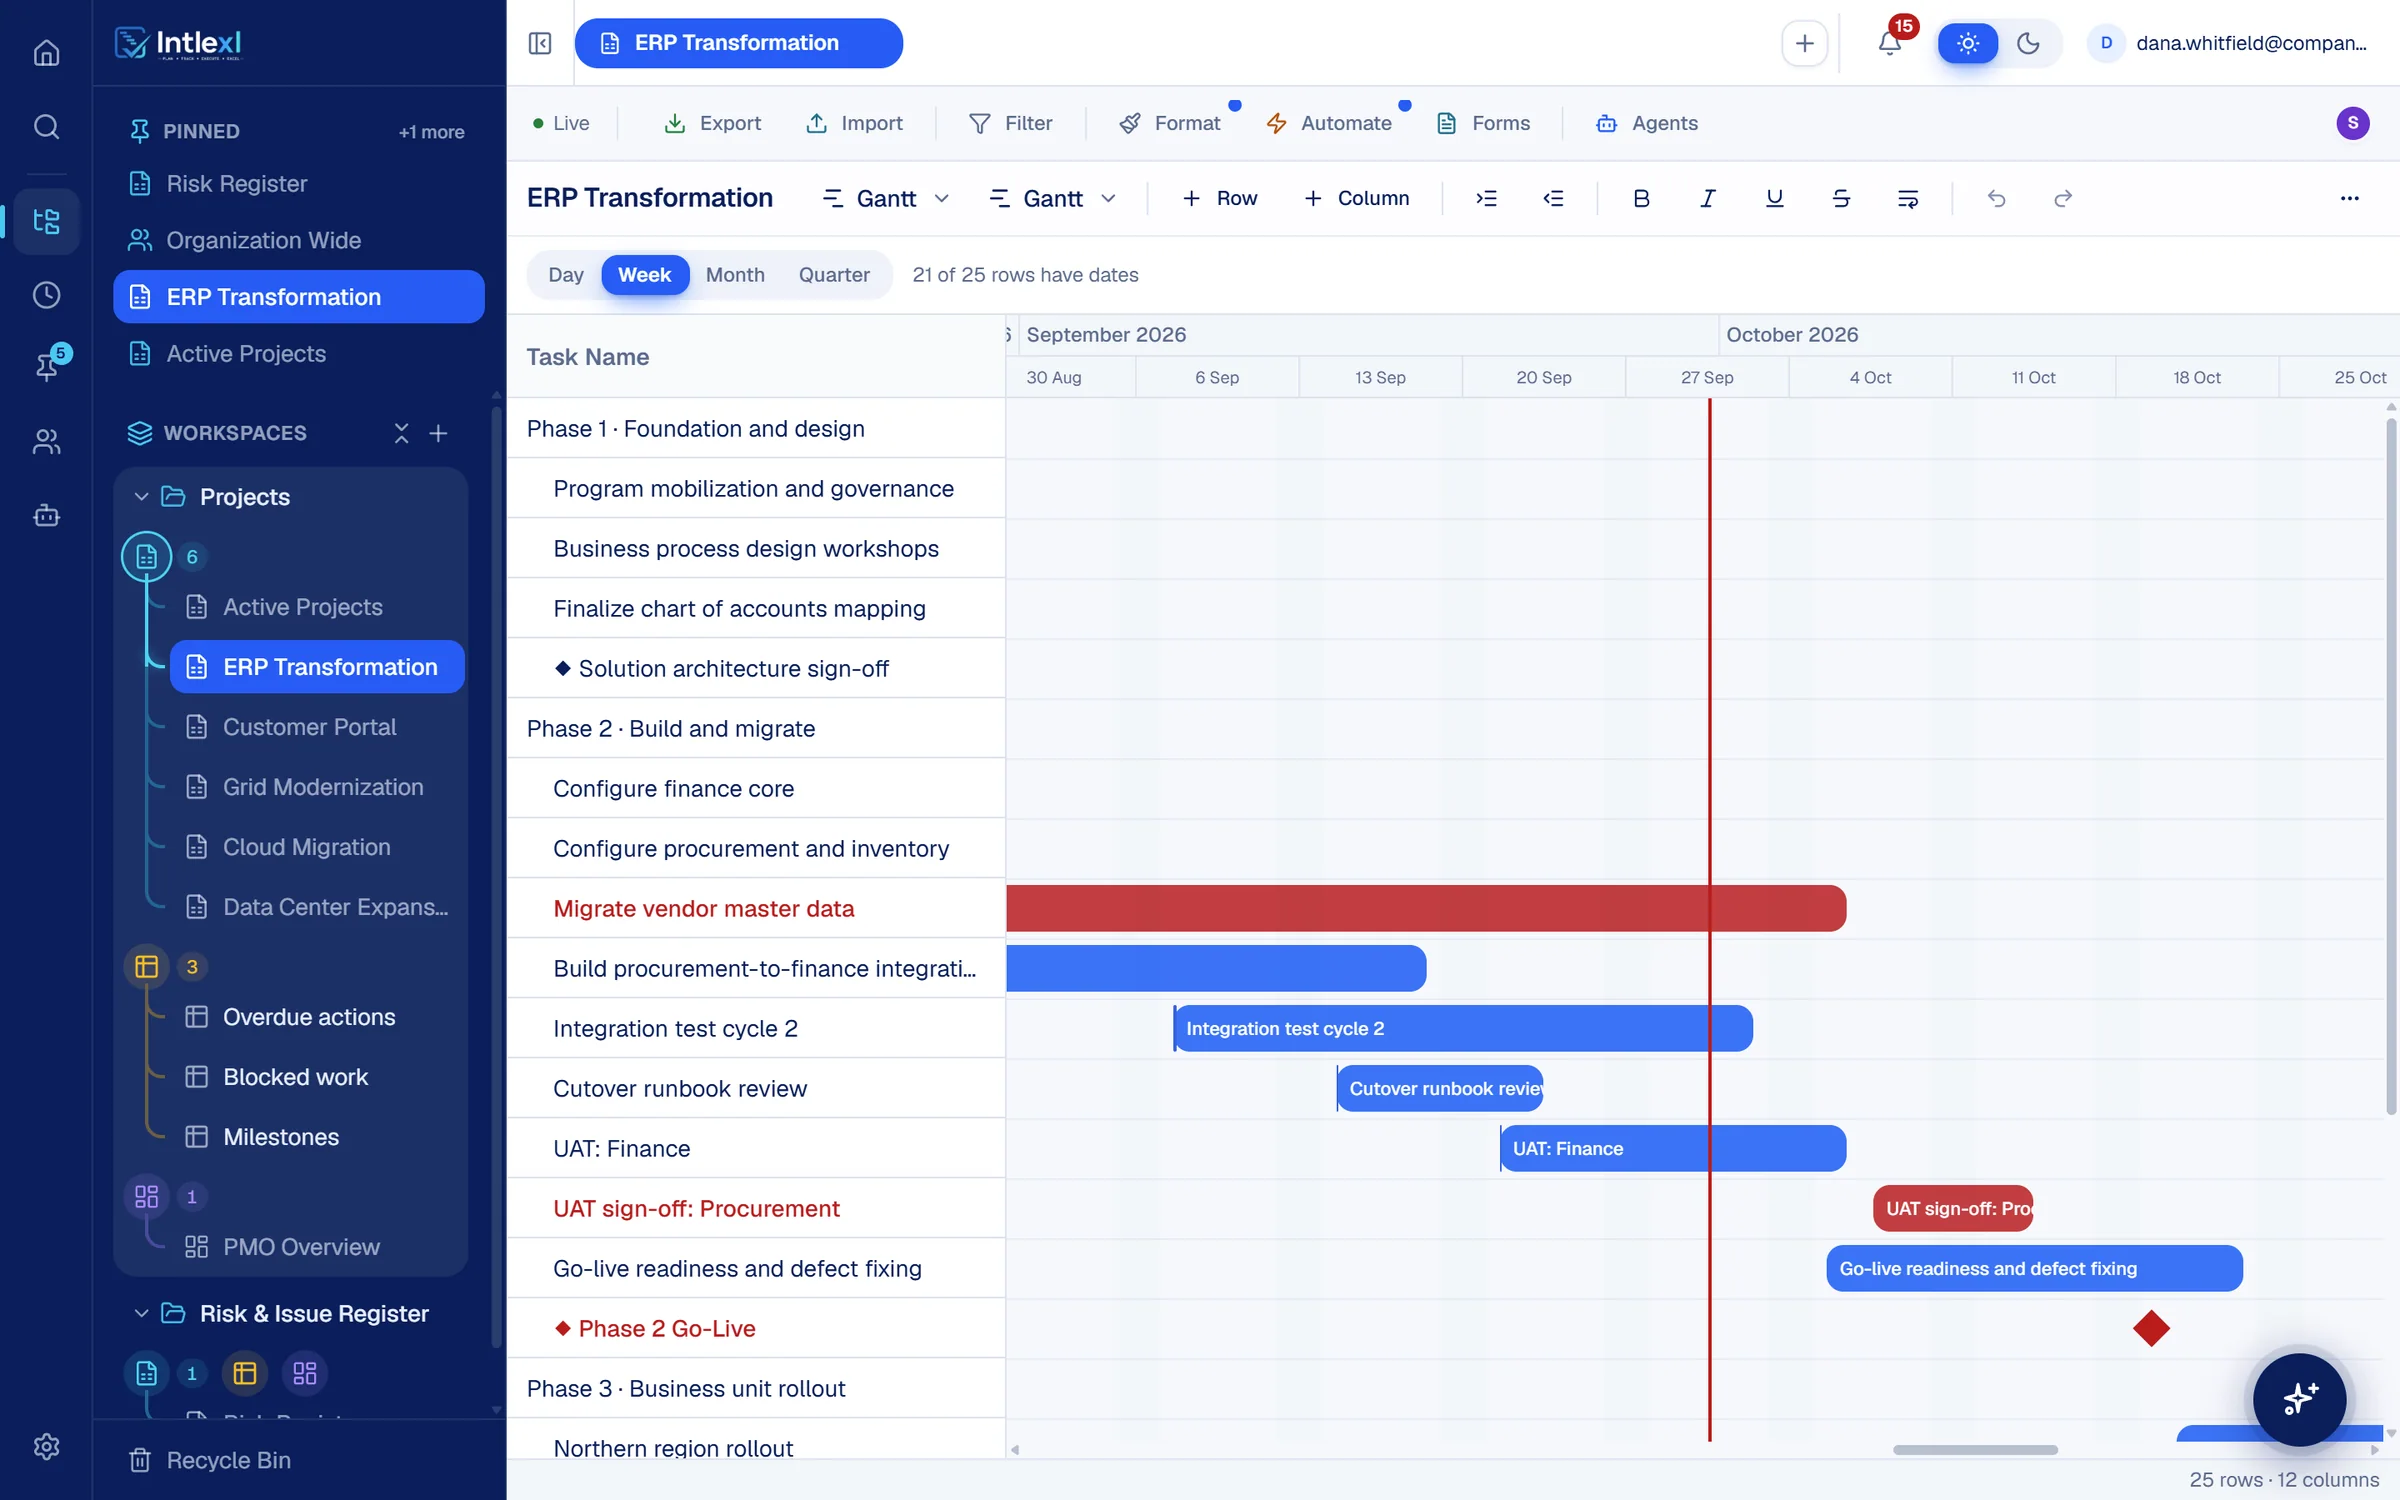The image size is (2400, 1500).
Task: Toggle text wrap icon
Action: [1908, 198]
